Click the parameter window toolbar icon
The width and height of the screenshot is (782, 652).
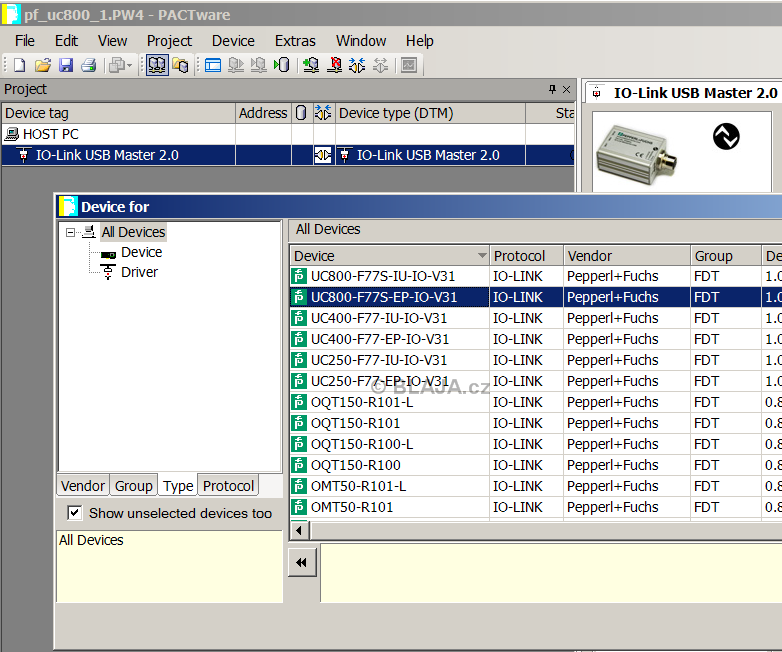[x=213, y=65]
